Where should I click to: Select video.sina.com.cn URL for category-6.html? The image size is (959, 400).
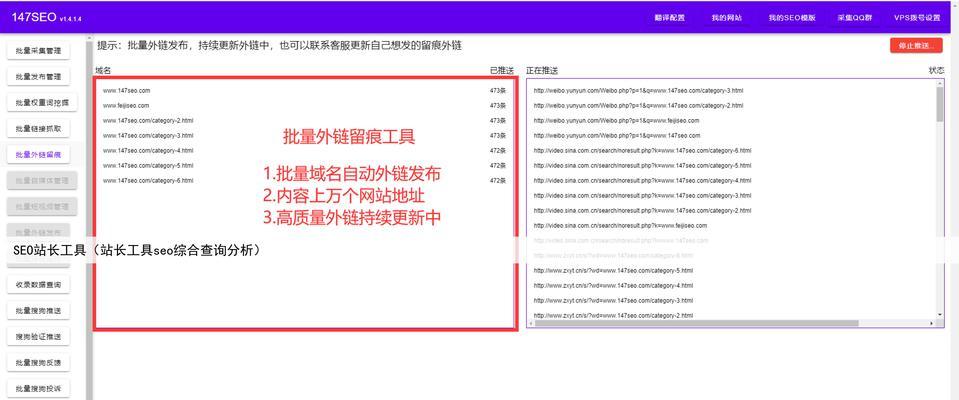click(x=642, y=150)
